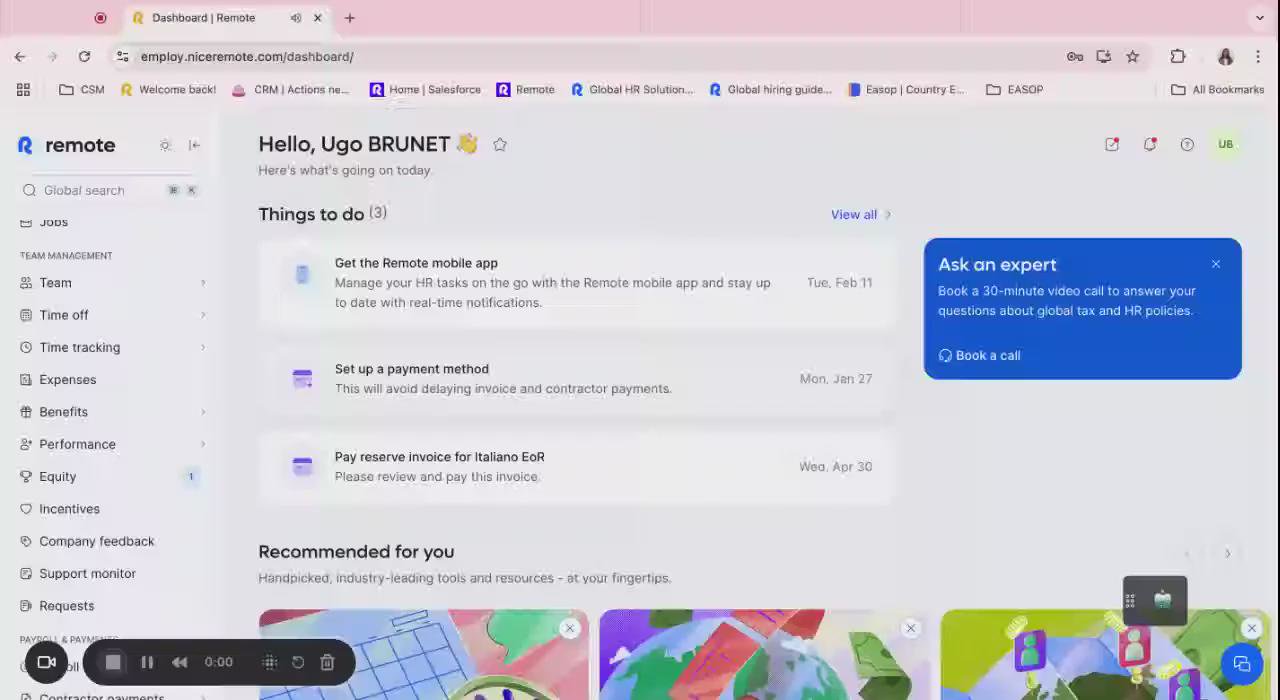The image size is (1280, 700).
Task: Open the feedback icon near notifications
Action: click(x=1112, y=145)
